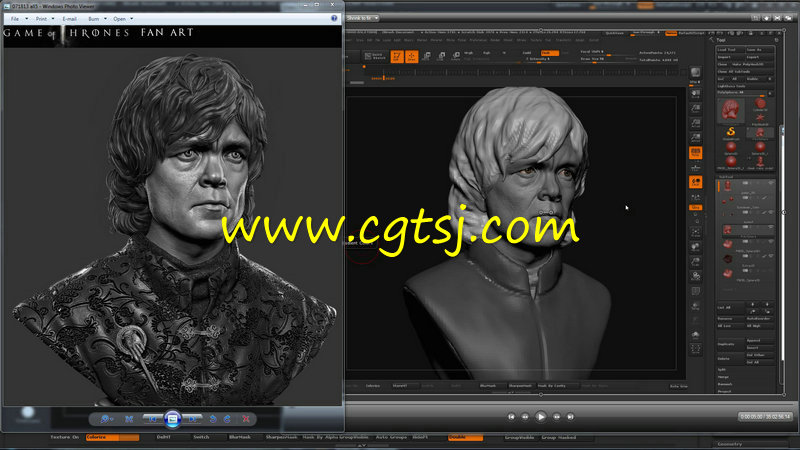
Task: Click Load Tool button
Action: coord(730,49)
